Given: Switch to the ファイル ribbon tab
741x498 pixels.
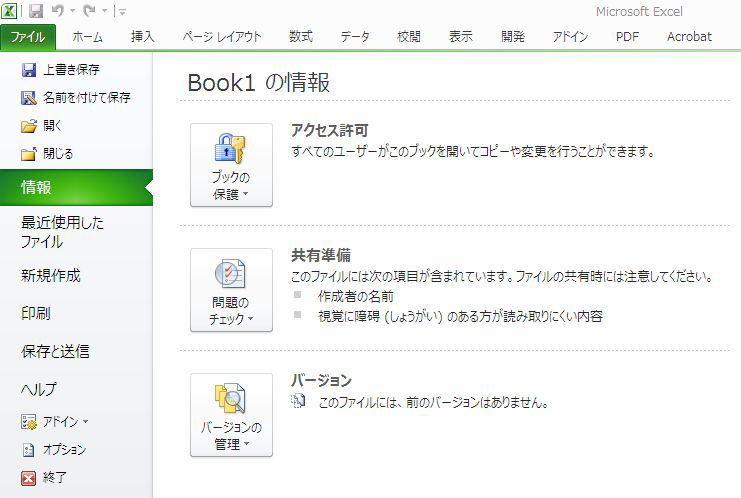Looking at the screenshot, I should coord(28,37).
